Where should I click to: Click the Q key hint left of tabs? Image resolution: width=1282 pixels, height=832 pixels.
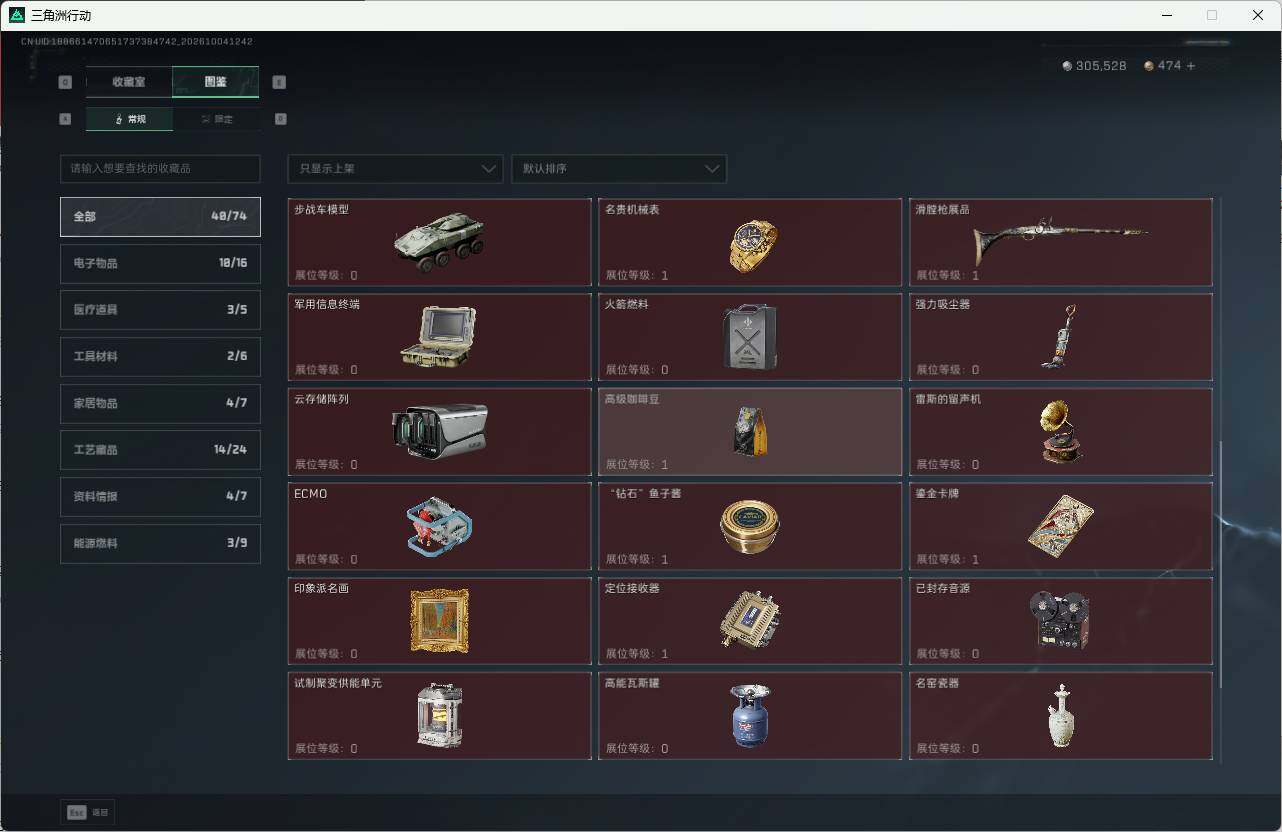point(66,82)
